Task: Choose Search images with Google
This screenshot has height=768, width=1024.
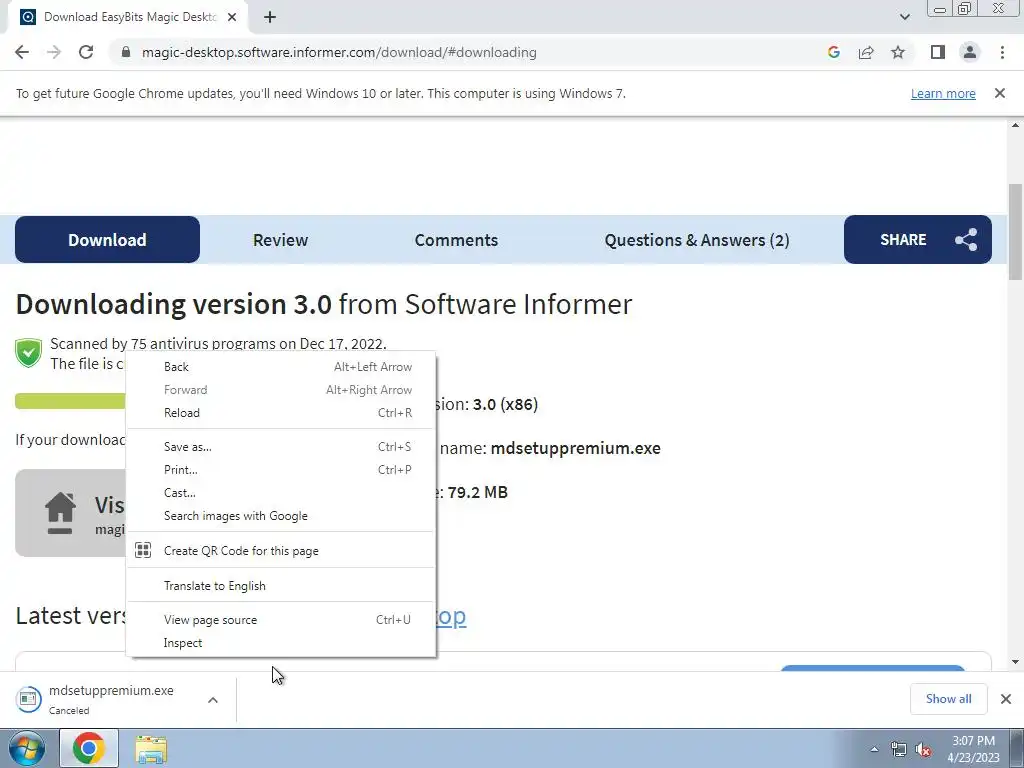Action: pos(281,516)
